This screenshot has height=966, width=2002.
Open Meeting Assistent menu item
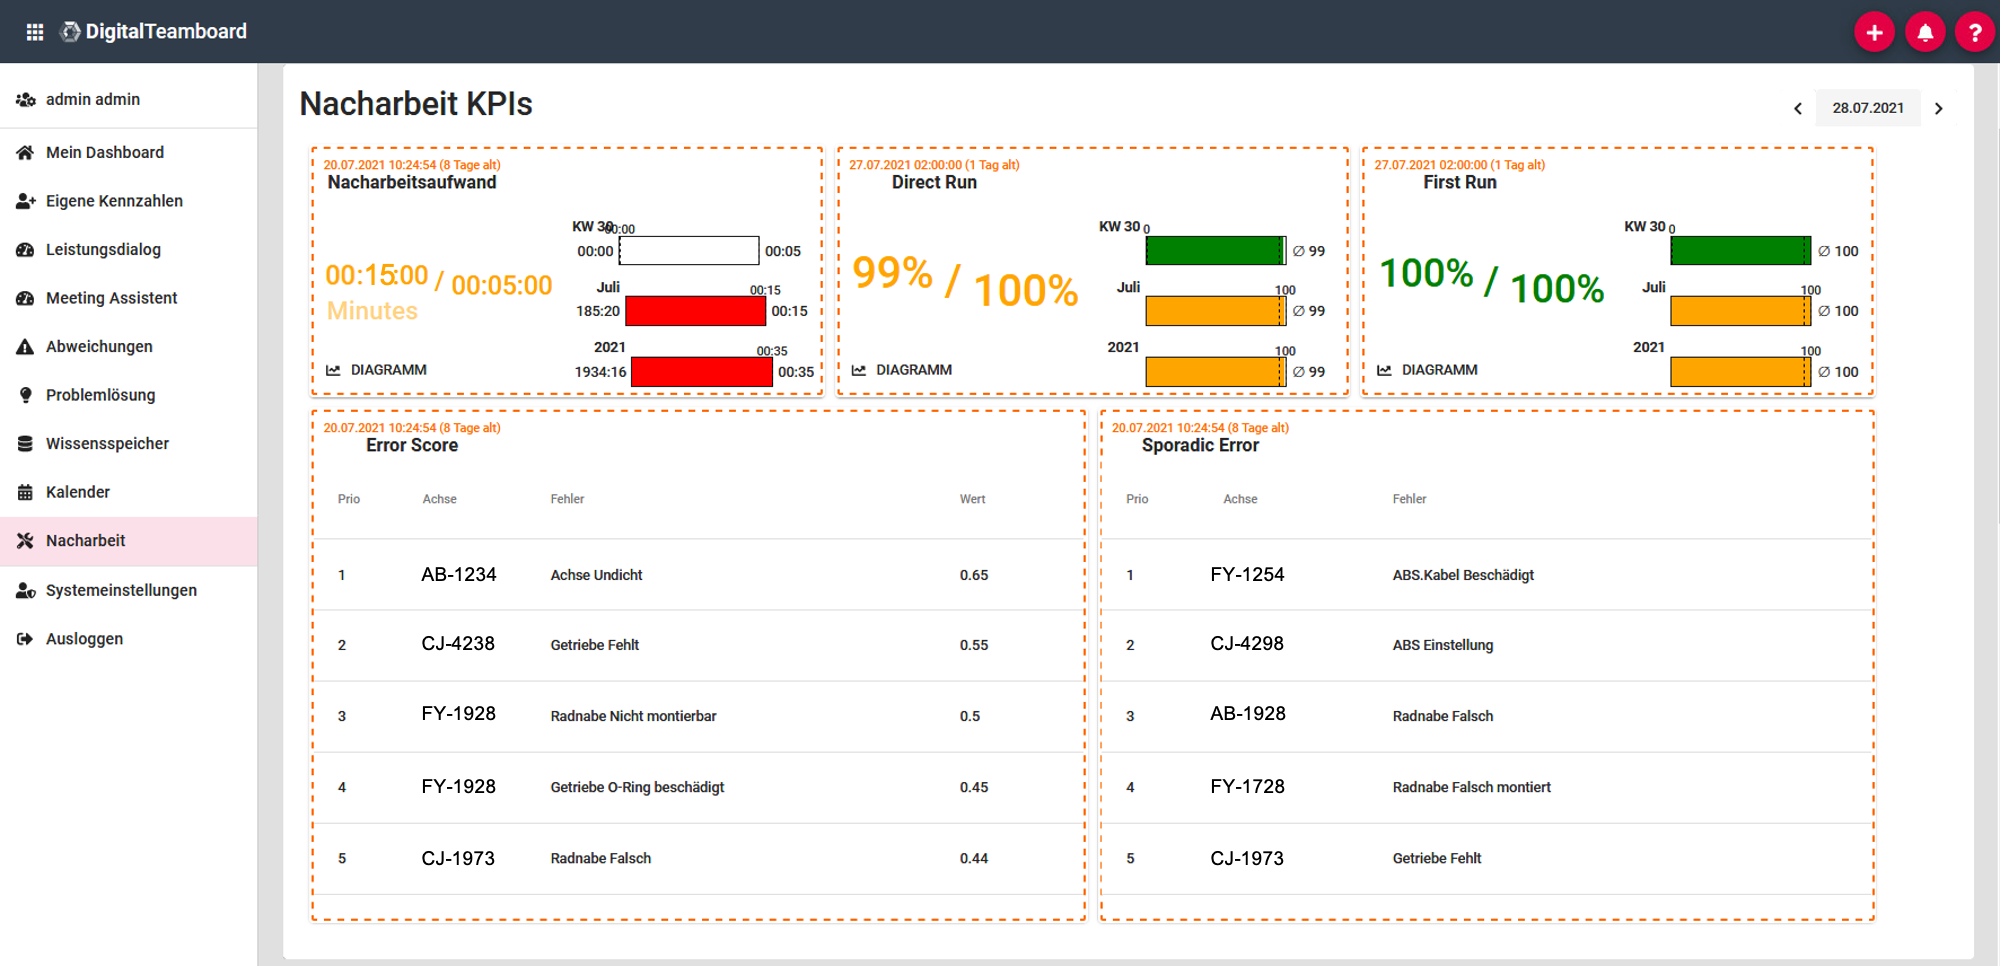129,298
